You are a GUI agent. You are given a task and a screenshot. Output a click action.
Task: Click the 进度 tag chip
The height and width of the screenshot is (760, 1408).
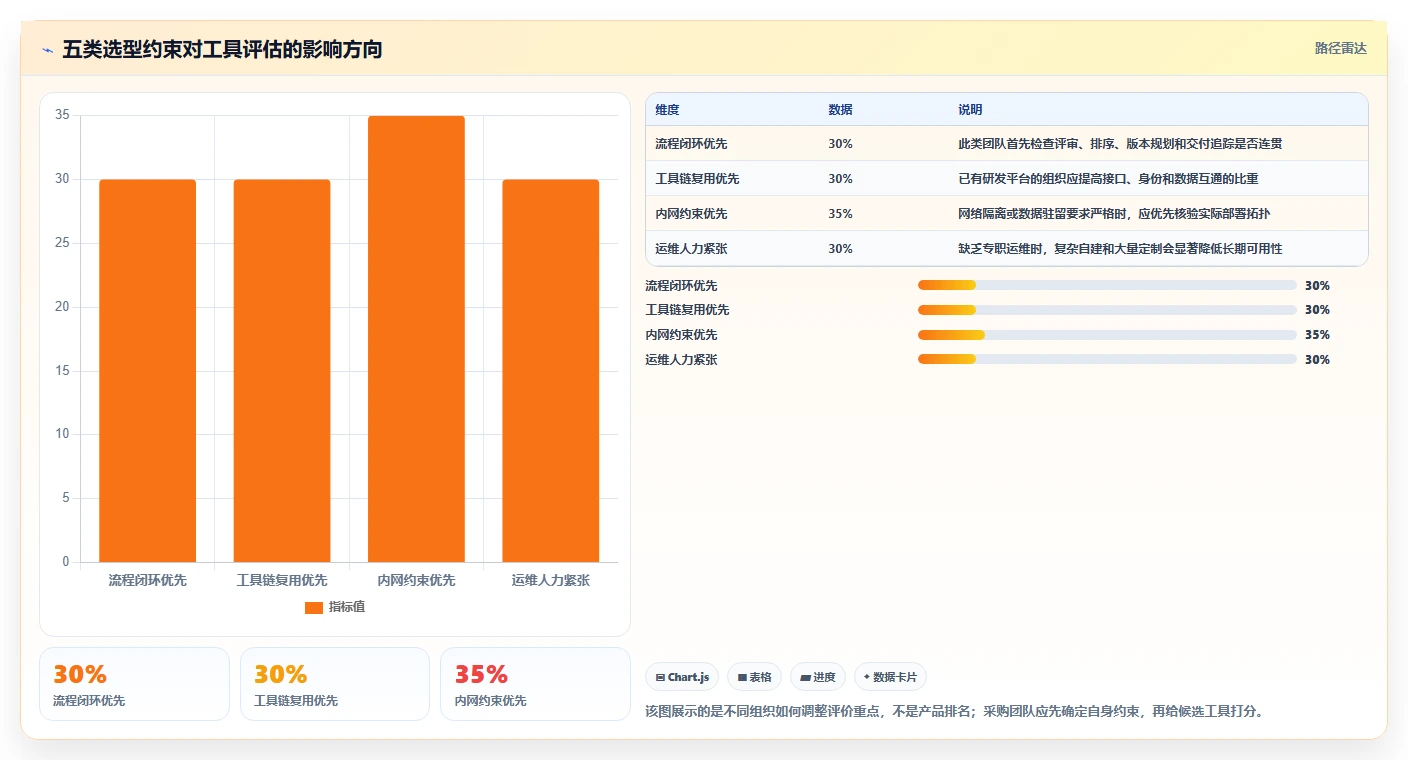818,677
